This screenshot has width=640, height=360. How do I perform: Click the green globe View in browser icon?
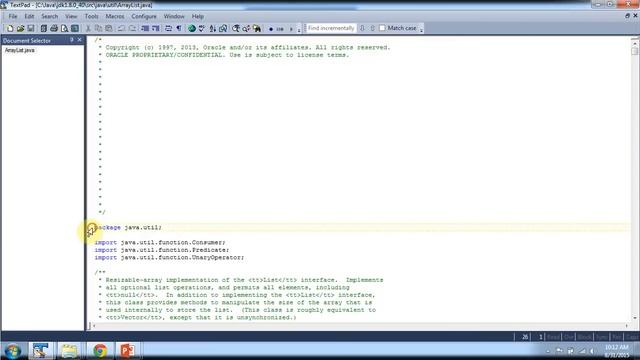pos(191,29)
